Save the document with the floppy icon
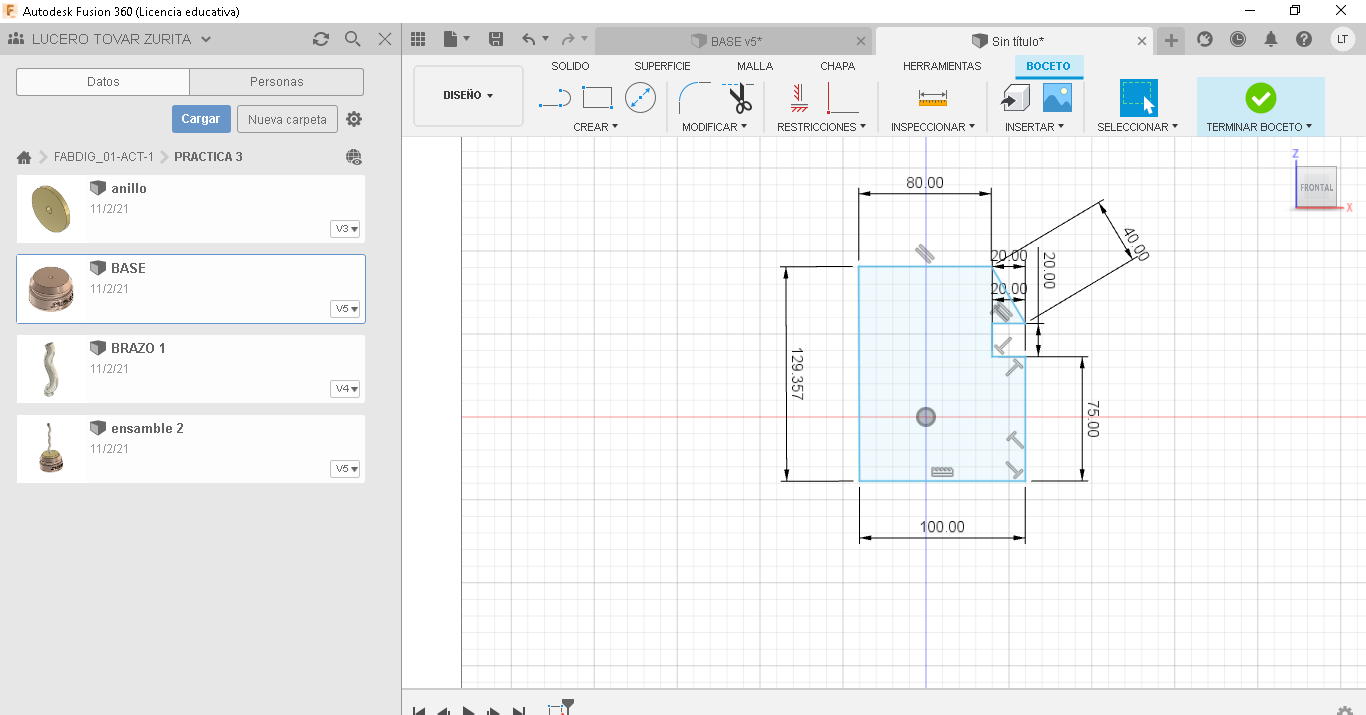Screen dimensions: 1366x715 495,39
